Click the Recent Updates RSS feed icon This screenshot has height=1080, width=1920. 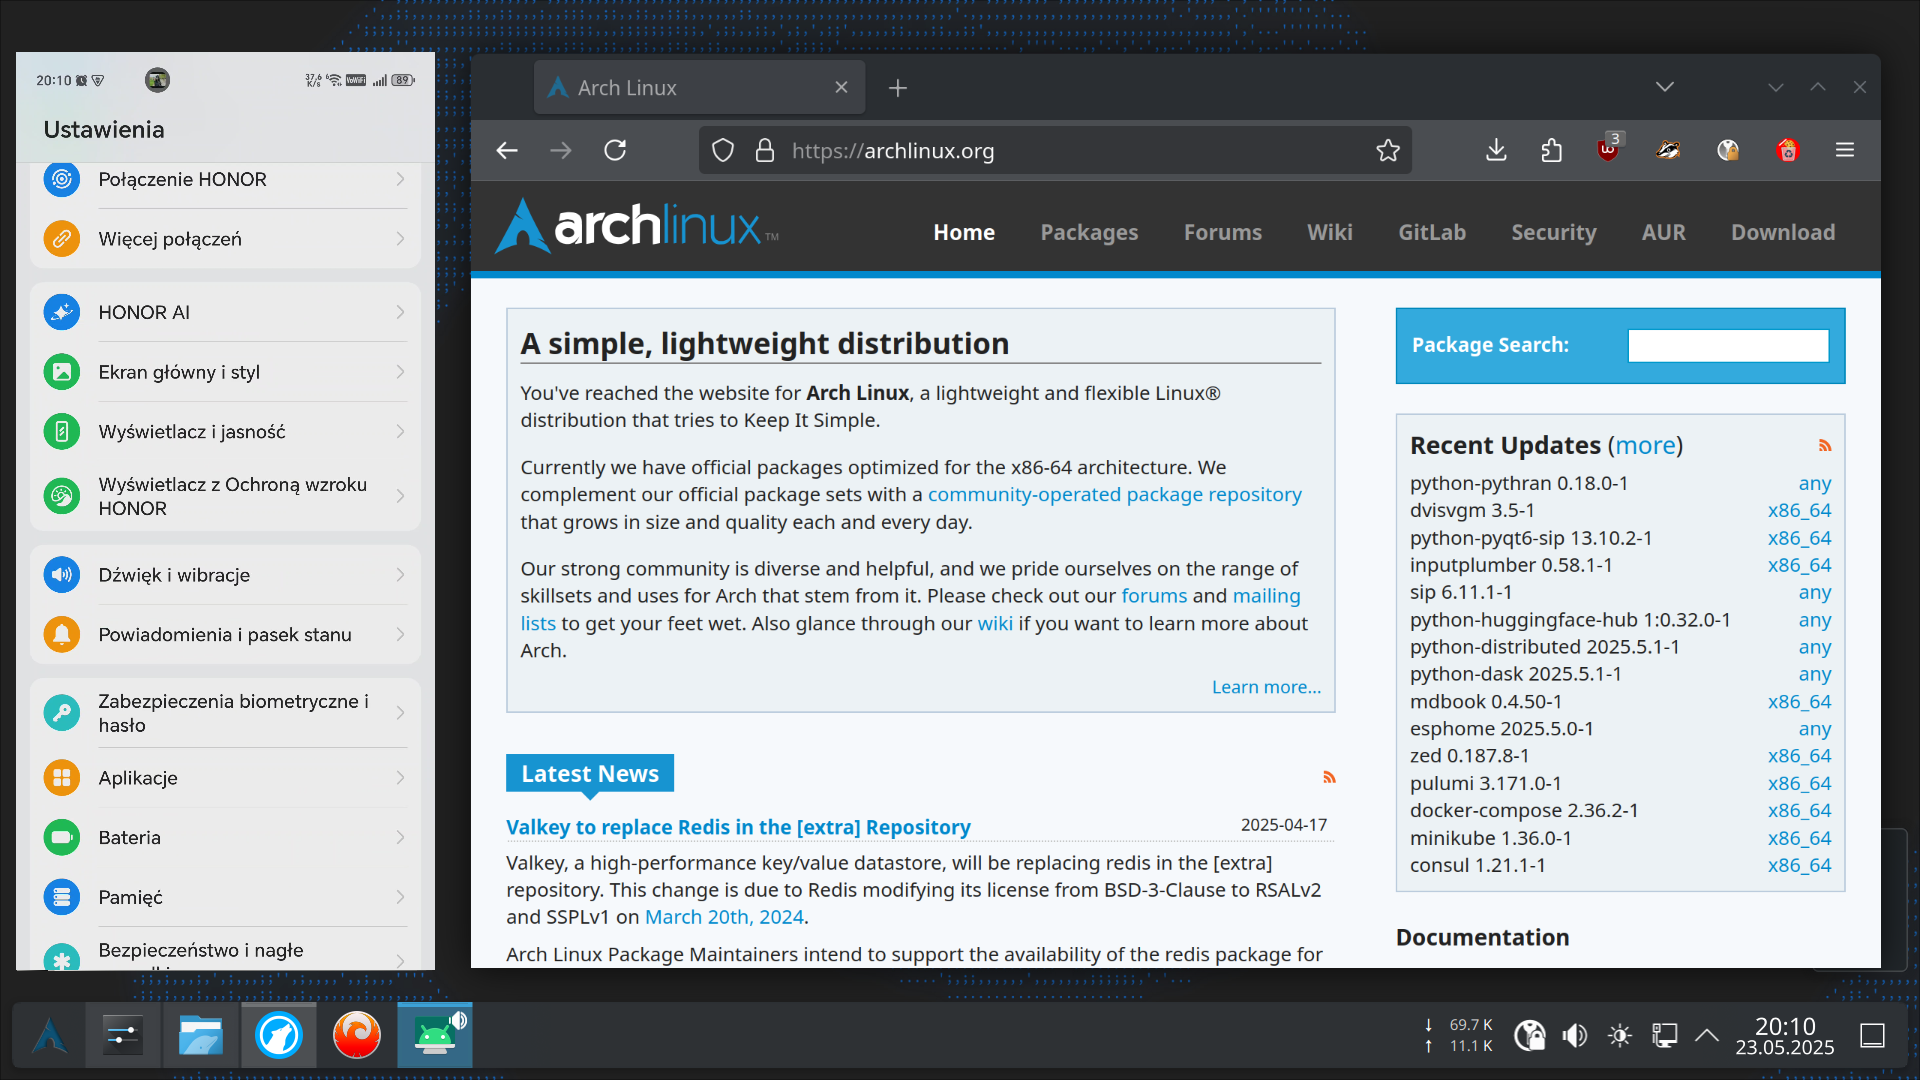[1825, 446]
